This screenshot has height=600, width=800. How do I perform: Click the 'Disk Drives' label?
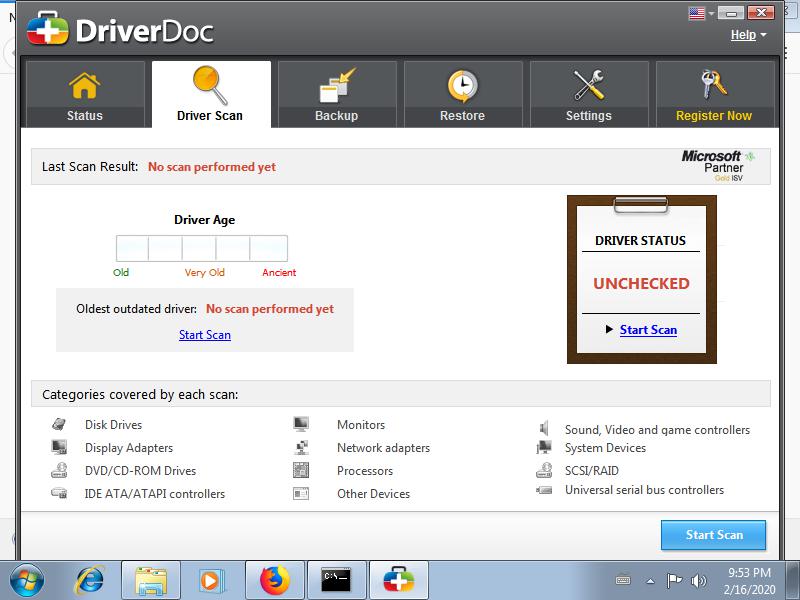113,424
